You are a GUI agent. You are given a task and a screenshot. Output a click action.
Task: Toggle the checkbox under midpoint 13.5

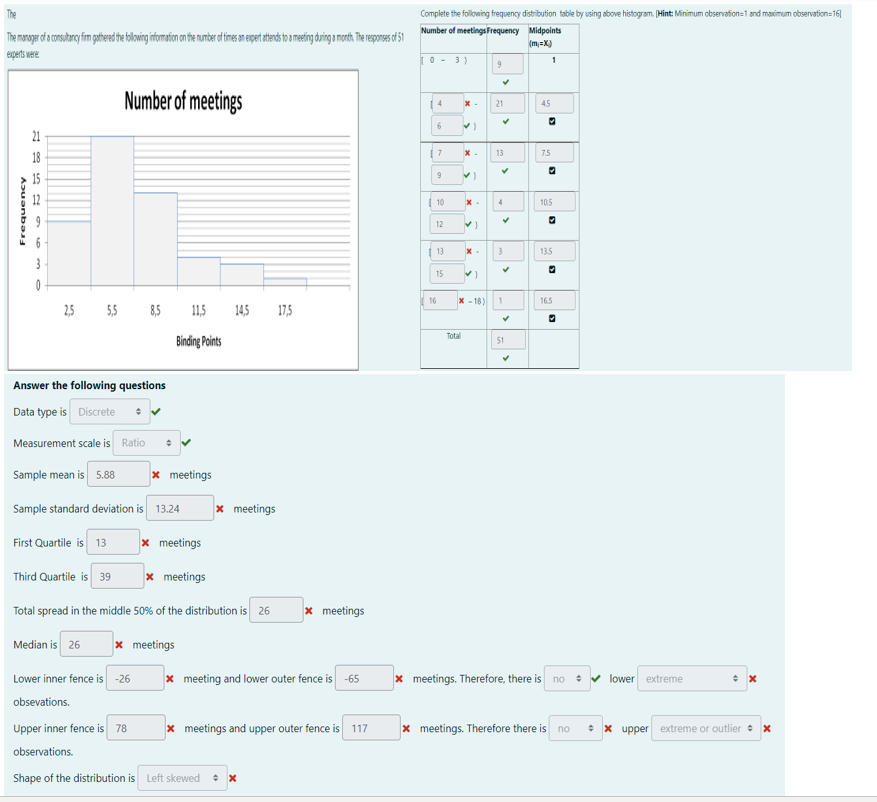pos(552,269)
